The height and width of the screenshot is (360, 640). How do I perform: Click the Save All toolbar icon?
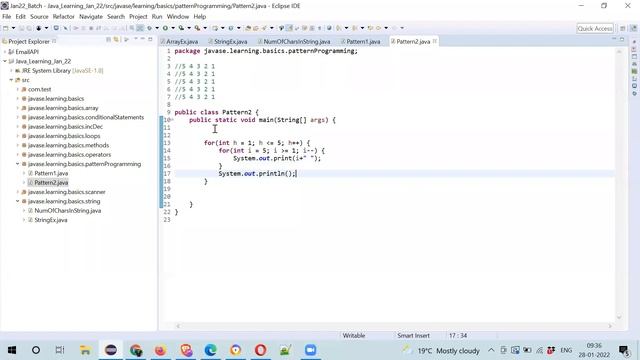tap(29, 28)
